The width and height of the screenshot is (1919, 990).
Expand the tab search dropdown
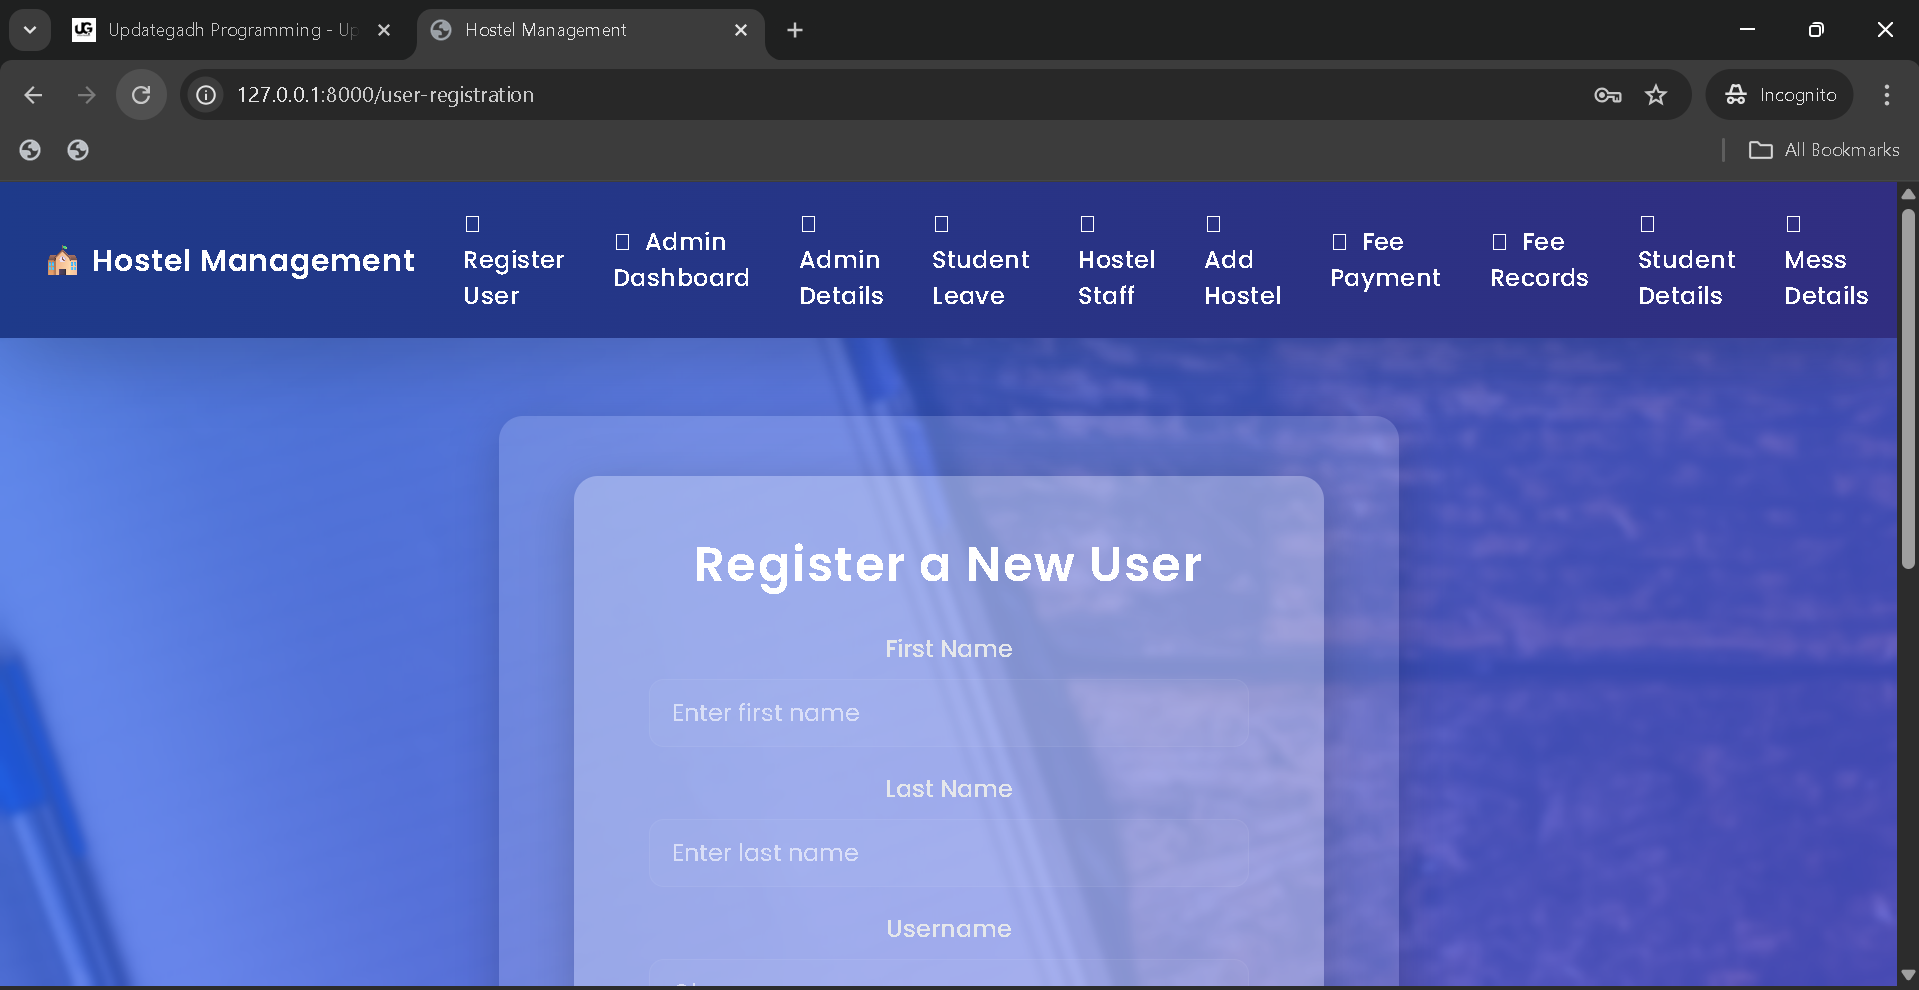[30, 30]
